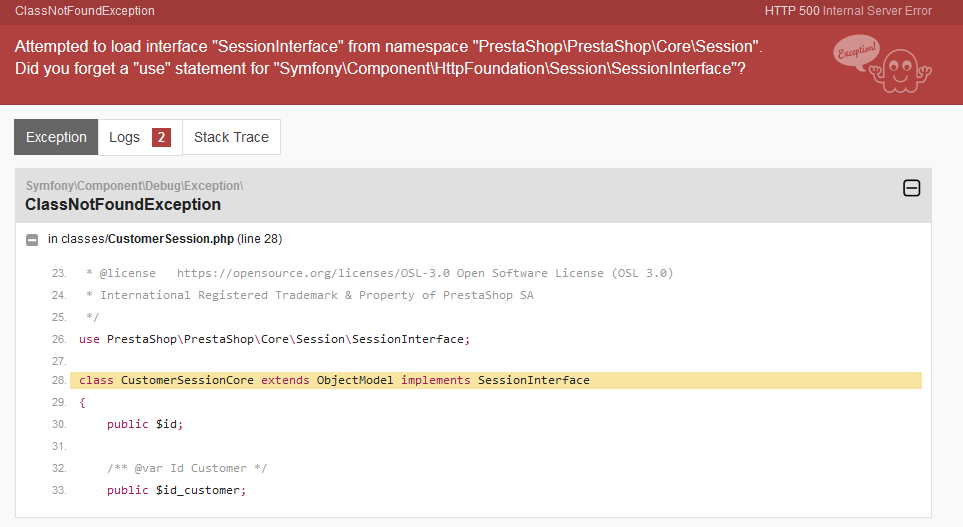Collapse the CustomerSession.php trace entry toggle
Image resolution: width=963 pixels, height=527 pixels.
(x=33, y=240)
